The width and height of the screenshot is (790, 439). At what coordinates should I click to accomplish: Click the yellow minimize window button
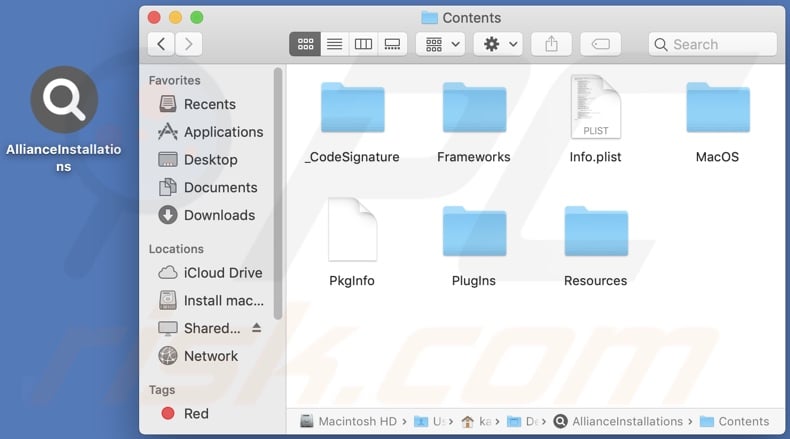pyautogui.click(x=175, y=18)
